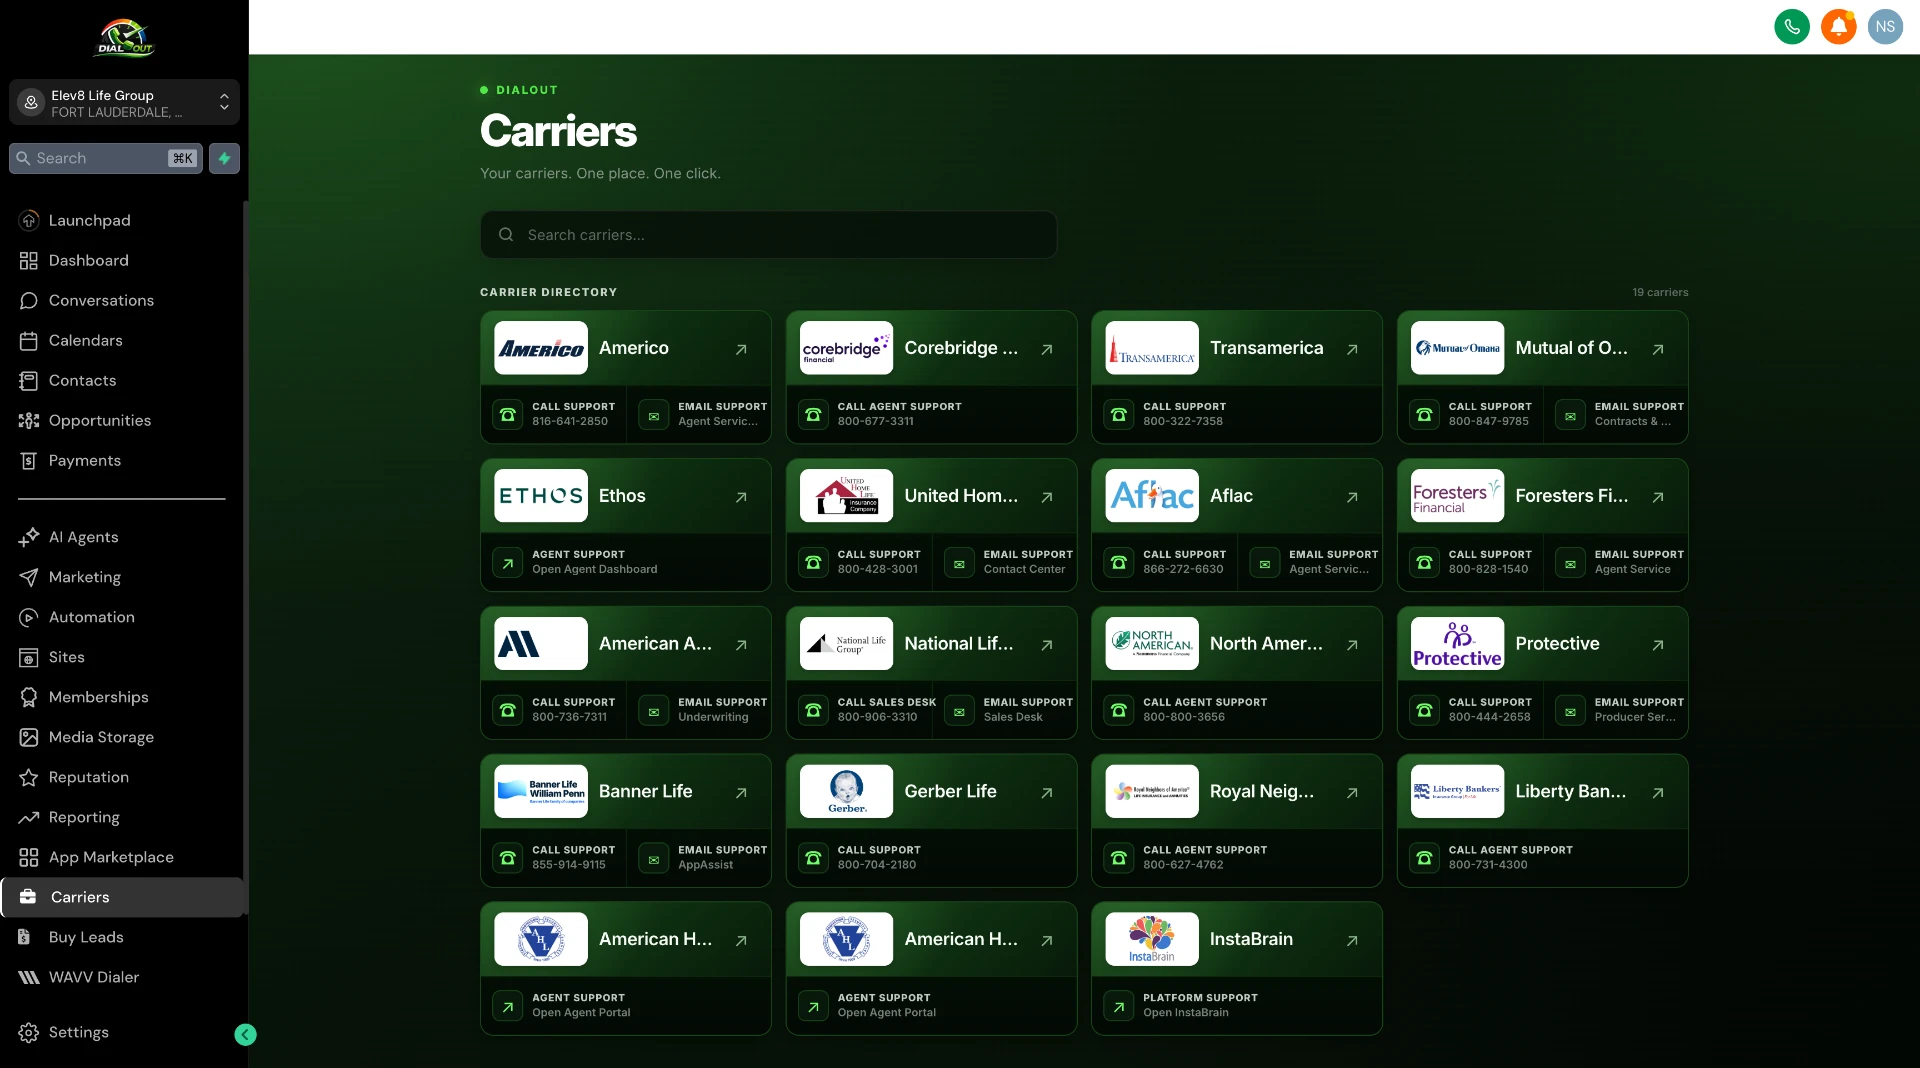Click the DialOut logo
1920x1068 pixels.
[x=124, y=38]
